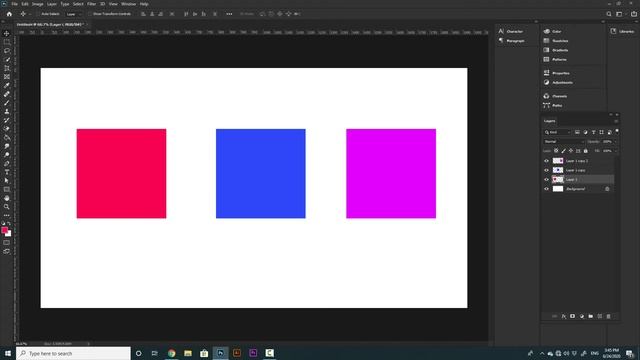Open the workspace switcher at top right
The height and width of the screenshot is (360, 640).
pos(620,14)
